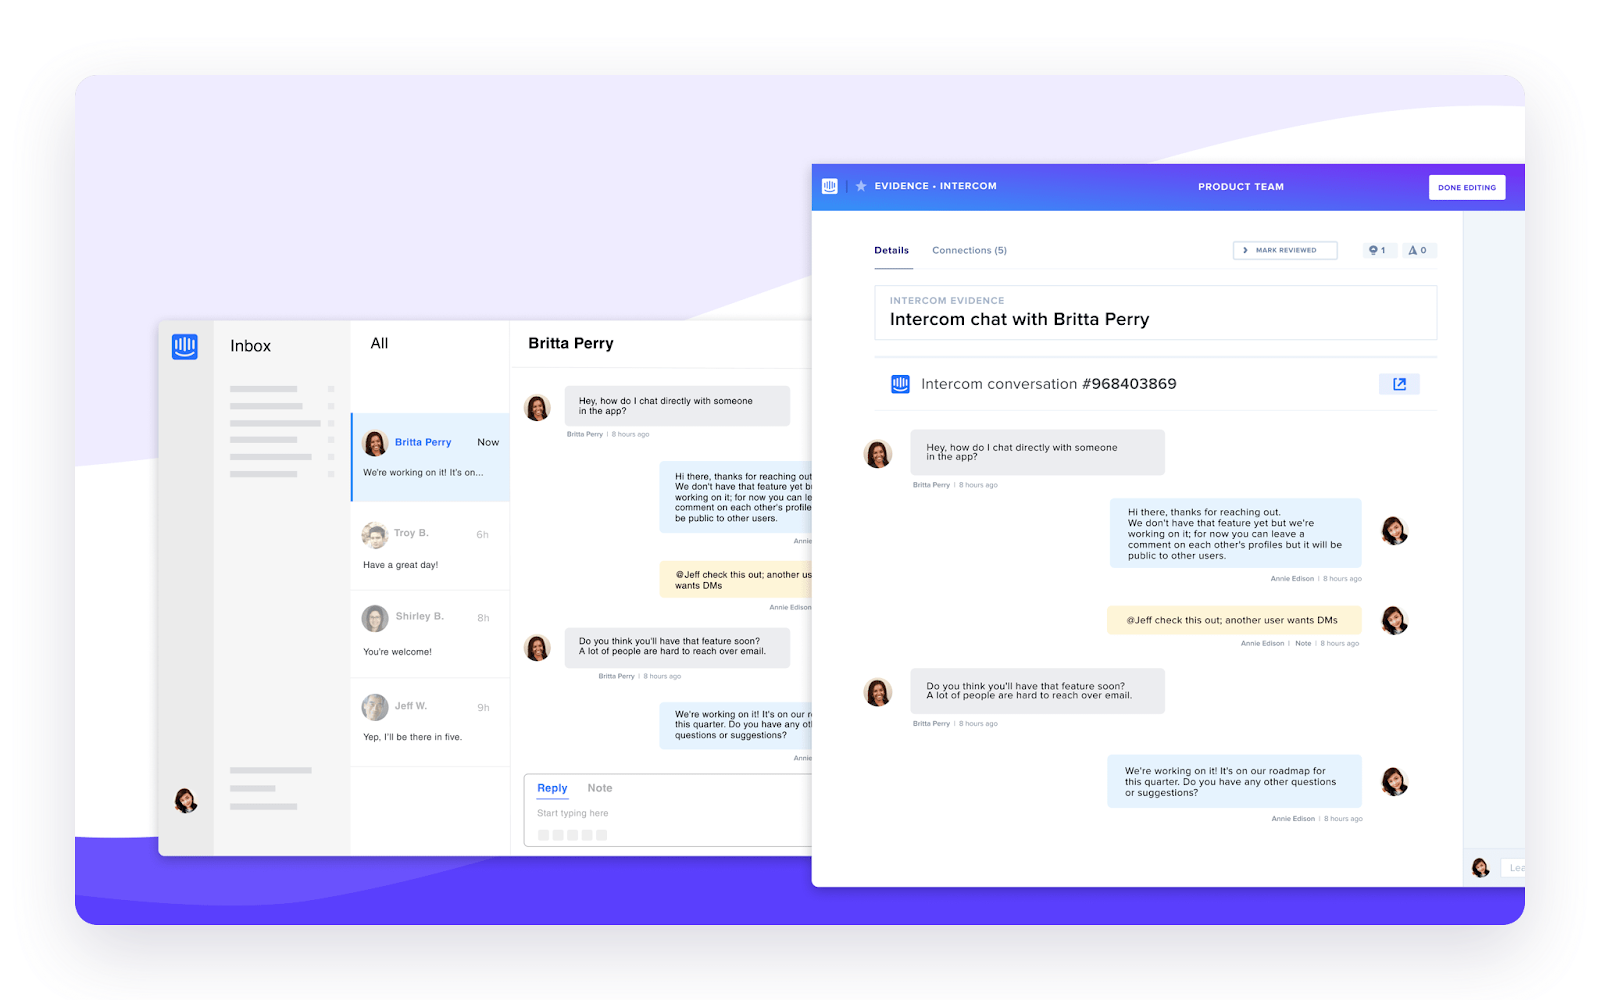Click Annie's avatar beside 'We're working on it!' in the Evidence panel
Image resolution: width=1600 pixels, height=1000 pixels.
coord(1394,782)
